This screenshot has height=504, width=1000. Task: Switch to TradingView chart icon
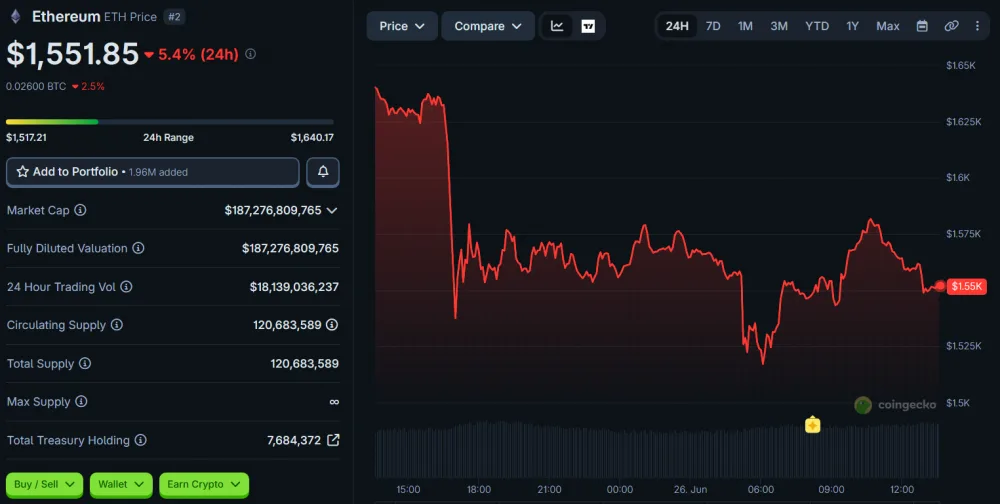[588, 26]
